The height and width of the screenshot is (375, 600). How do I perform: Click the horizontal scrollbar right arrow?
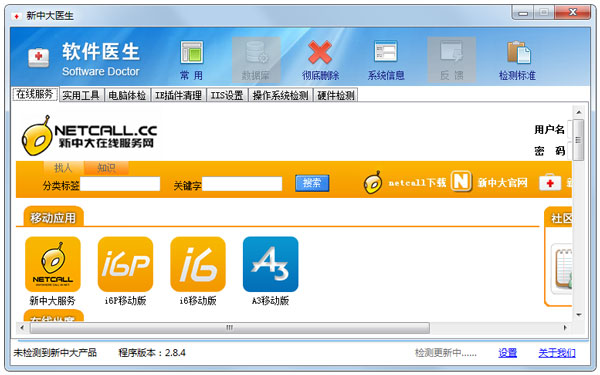tap(565, 328)
